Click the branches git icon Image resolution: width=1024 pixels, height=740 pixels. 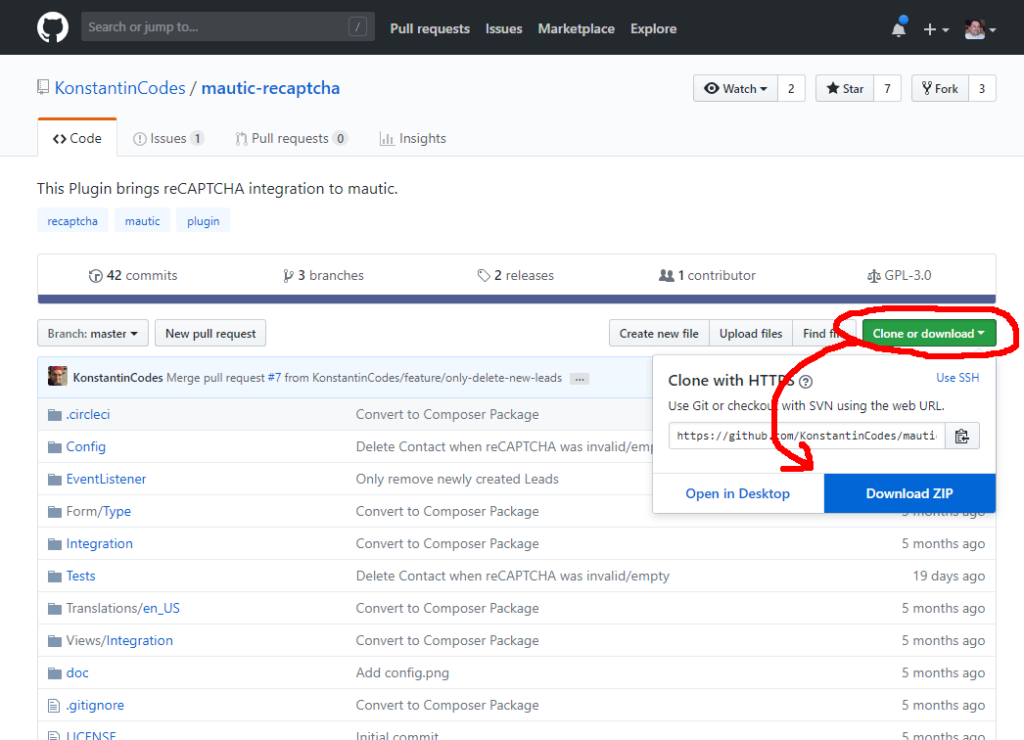[x=288, y=276]
